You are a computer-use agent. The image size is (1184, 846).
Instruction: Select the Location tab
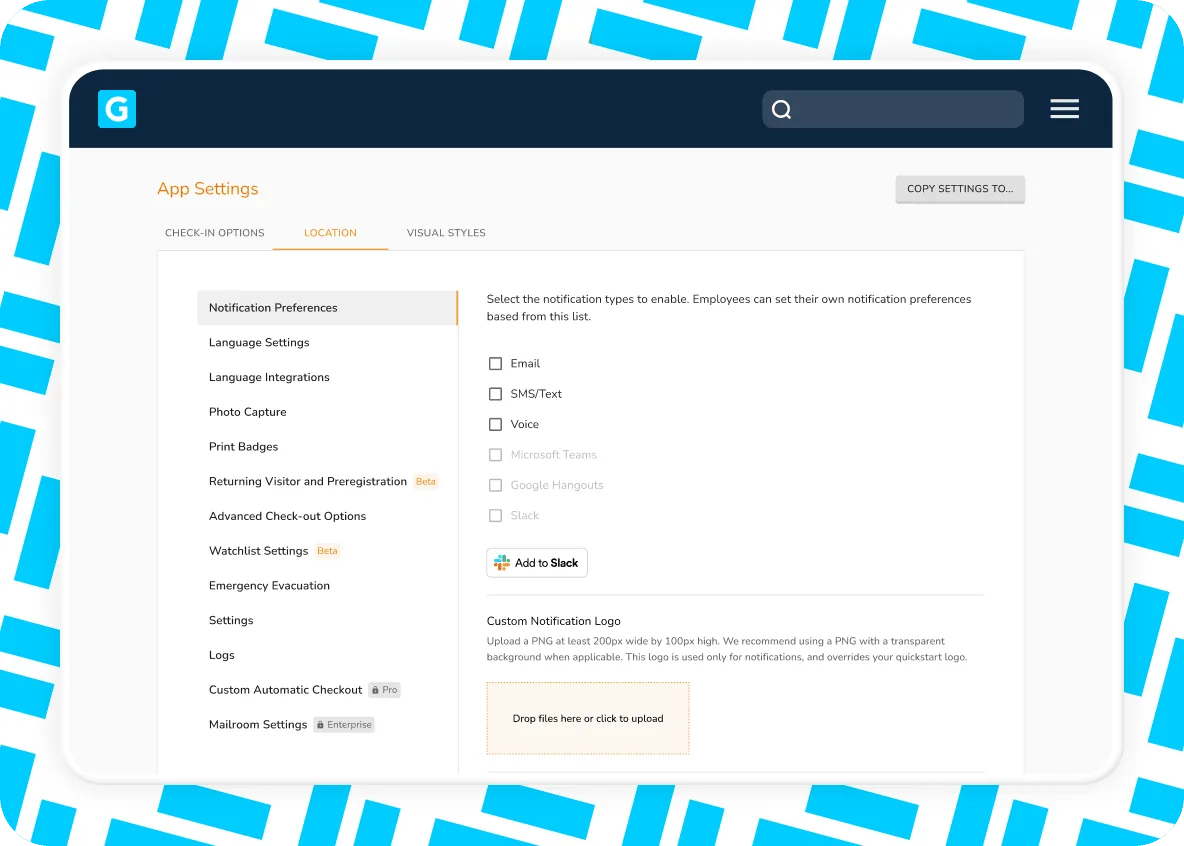coord(330,233)
